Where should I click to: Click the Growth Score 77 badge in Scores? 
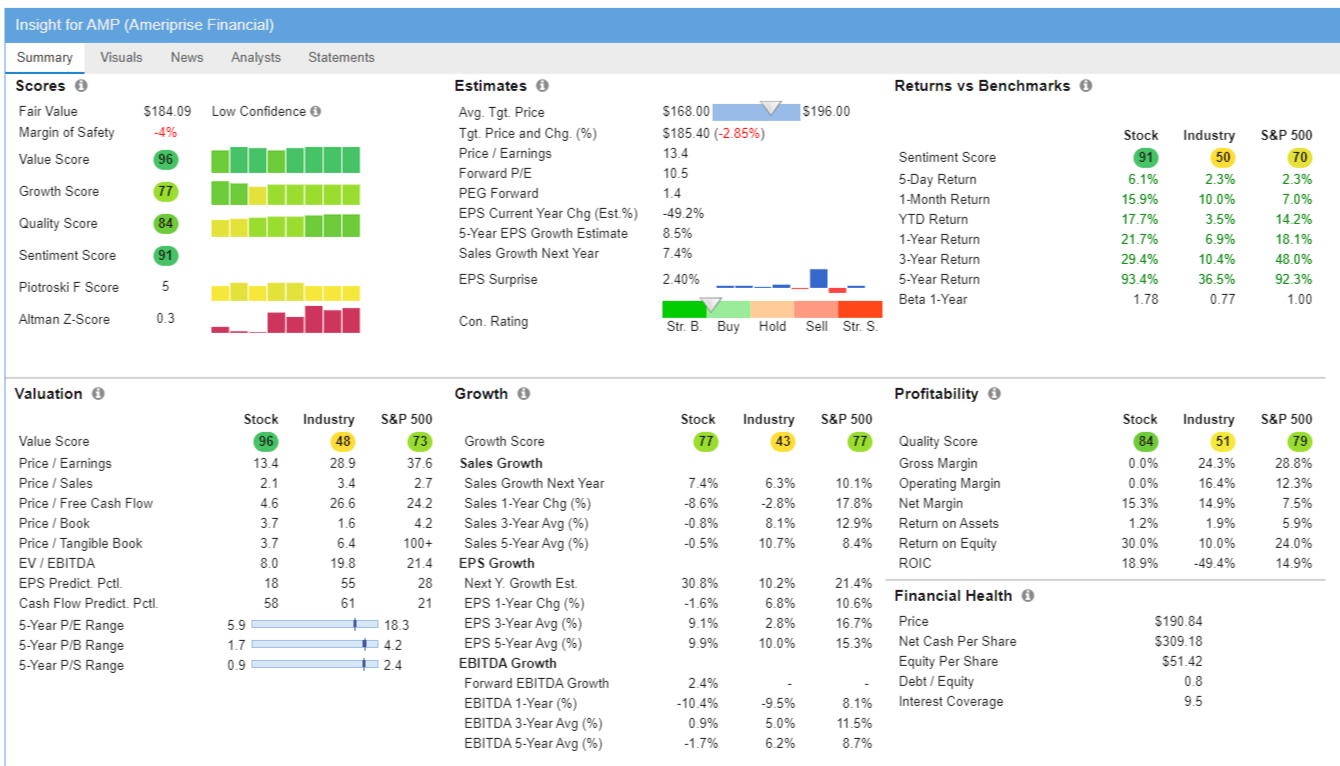tap(165, 192)
